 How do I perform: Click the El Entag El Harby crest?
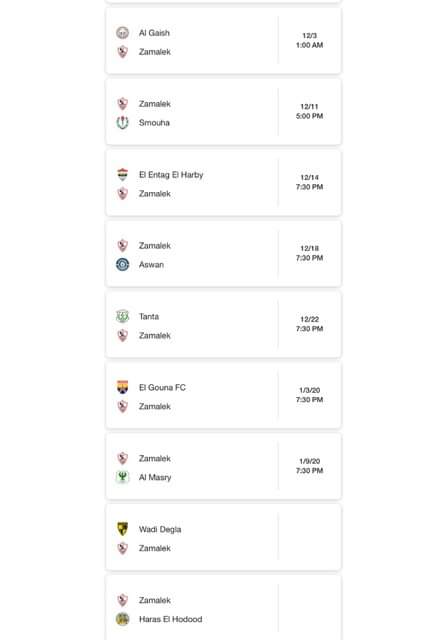(x=122, y=174)
